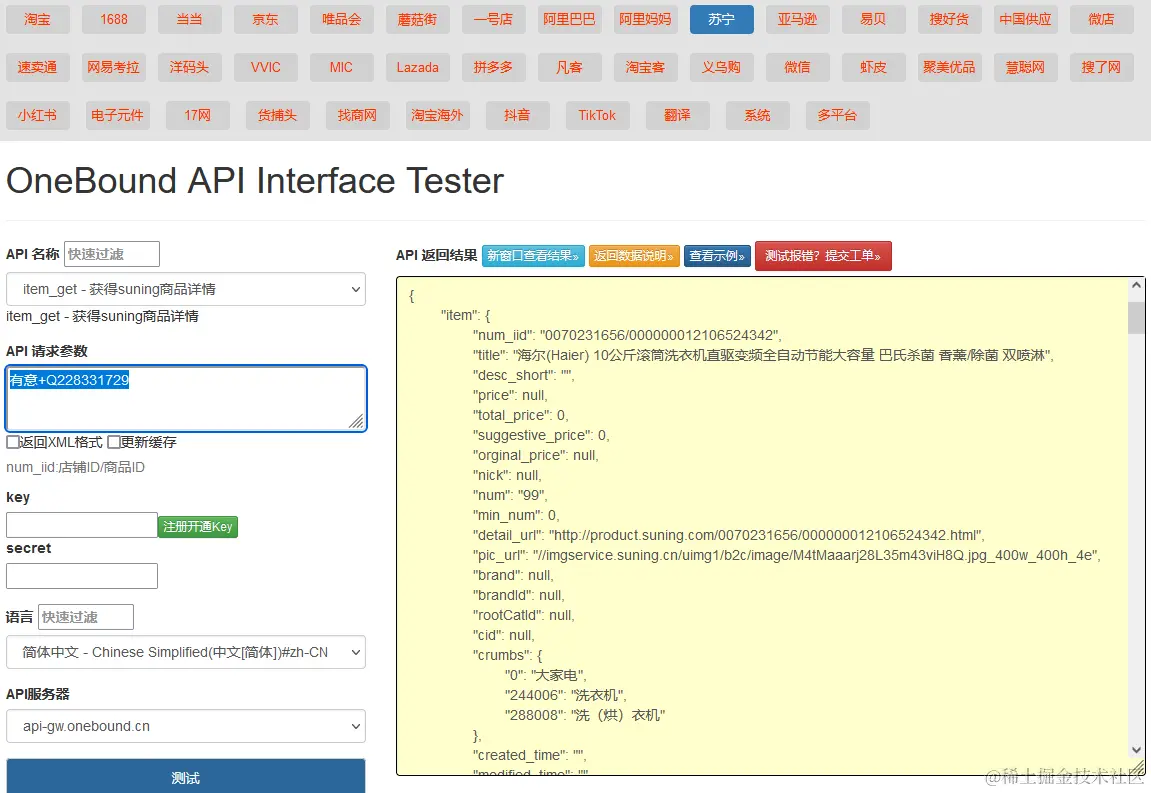Select the MIC tab
This screenshot has height=793, width=1151.
coord(341,68)
